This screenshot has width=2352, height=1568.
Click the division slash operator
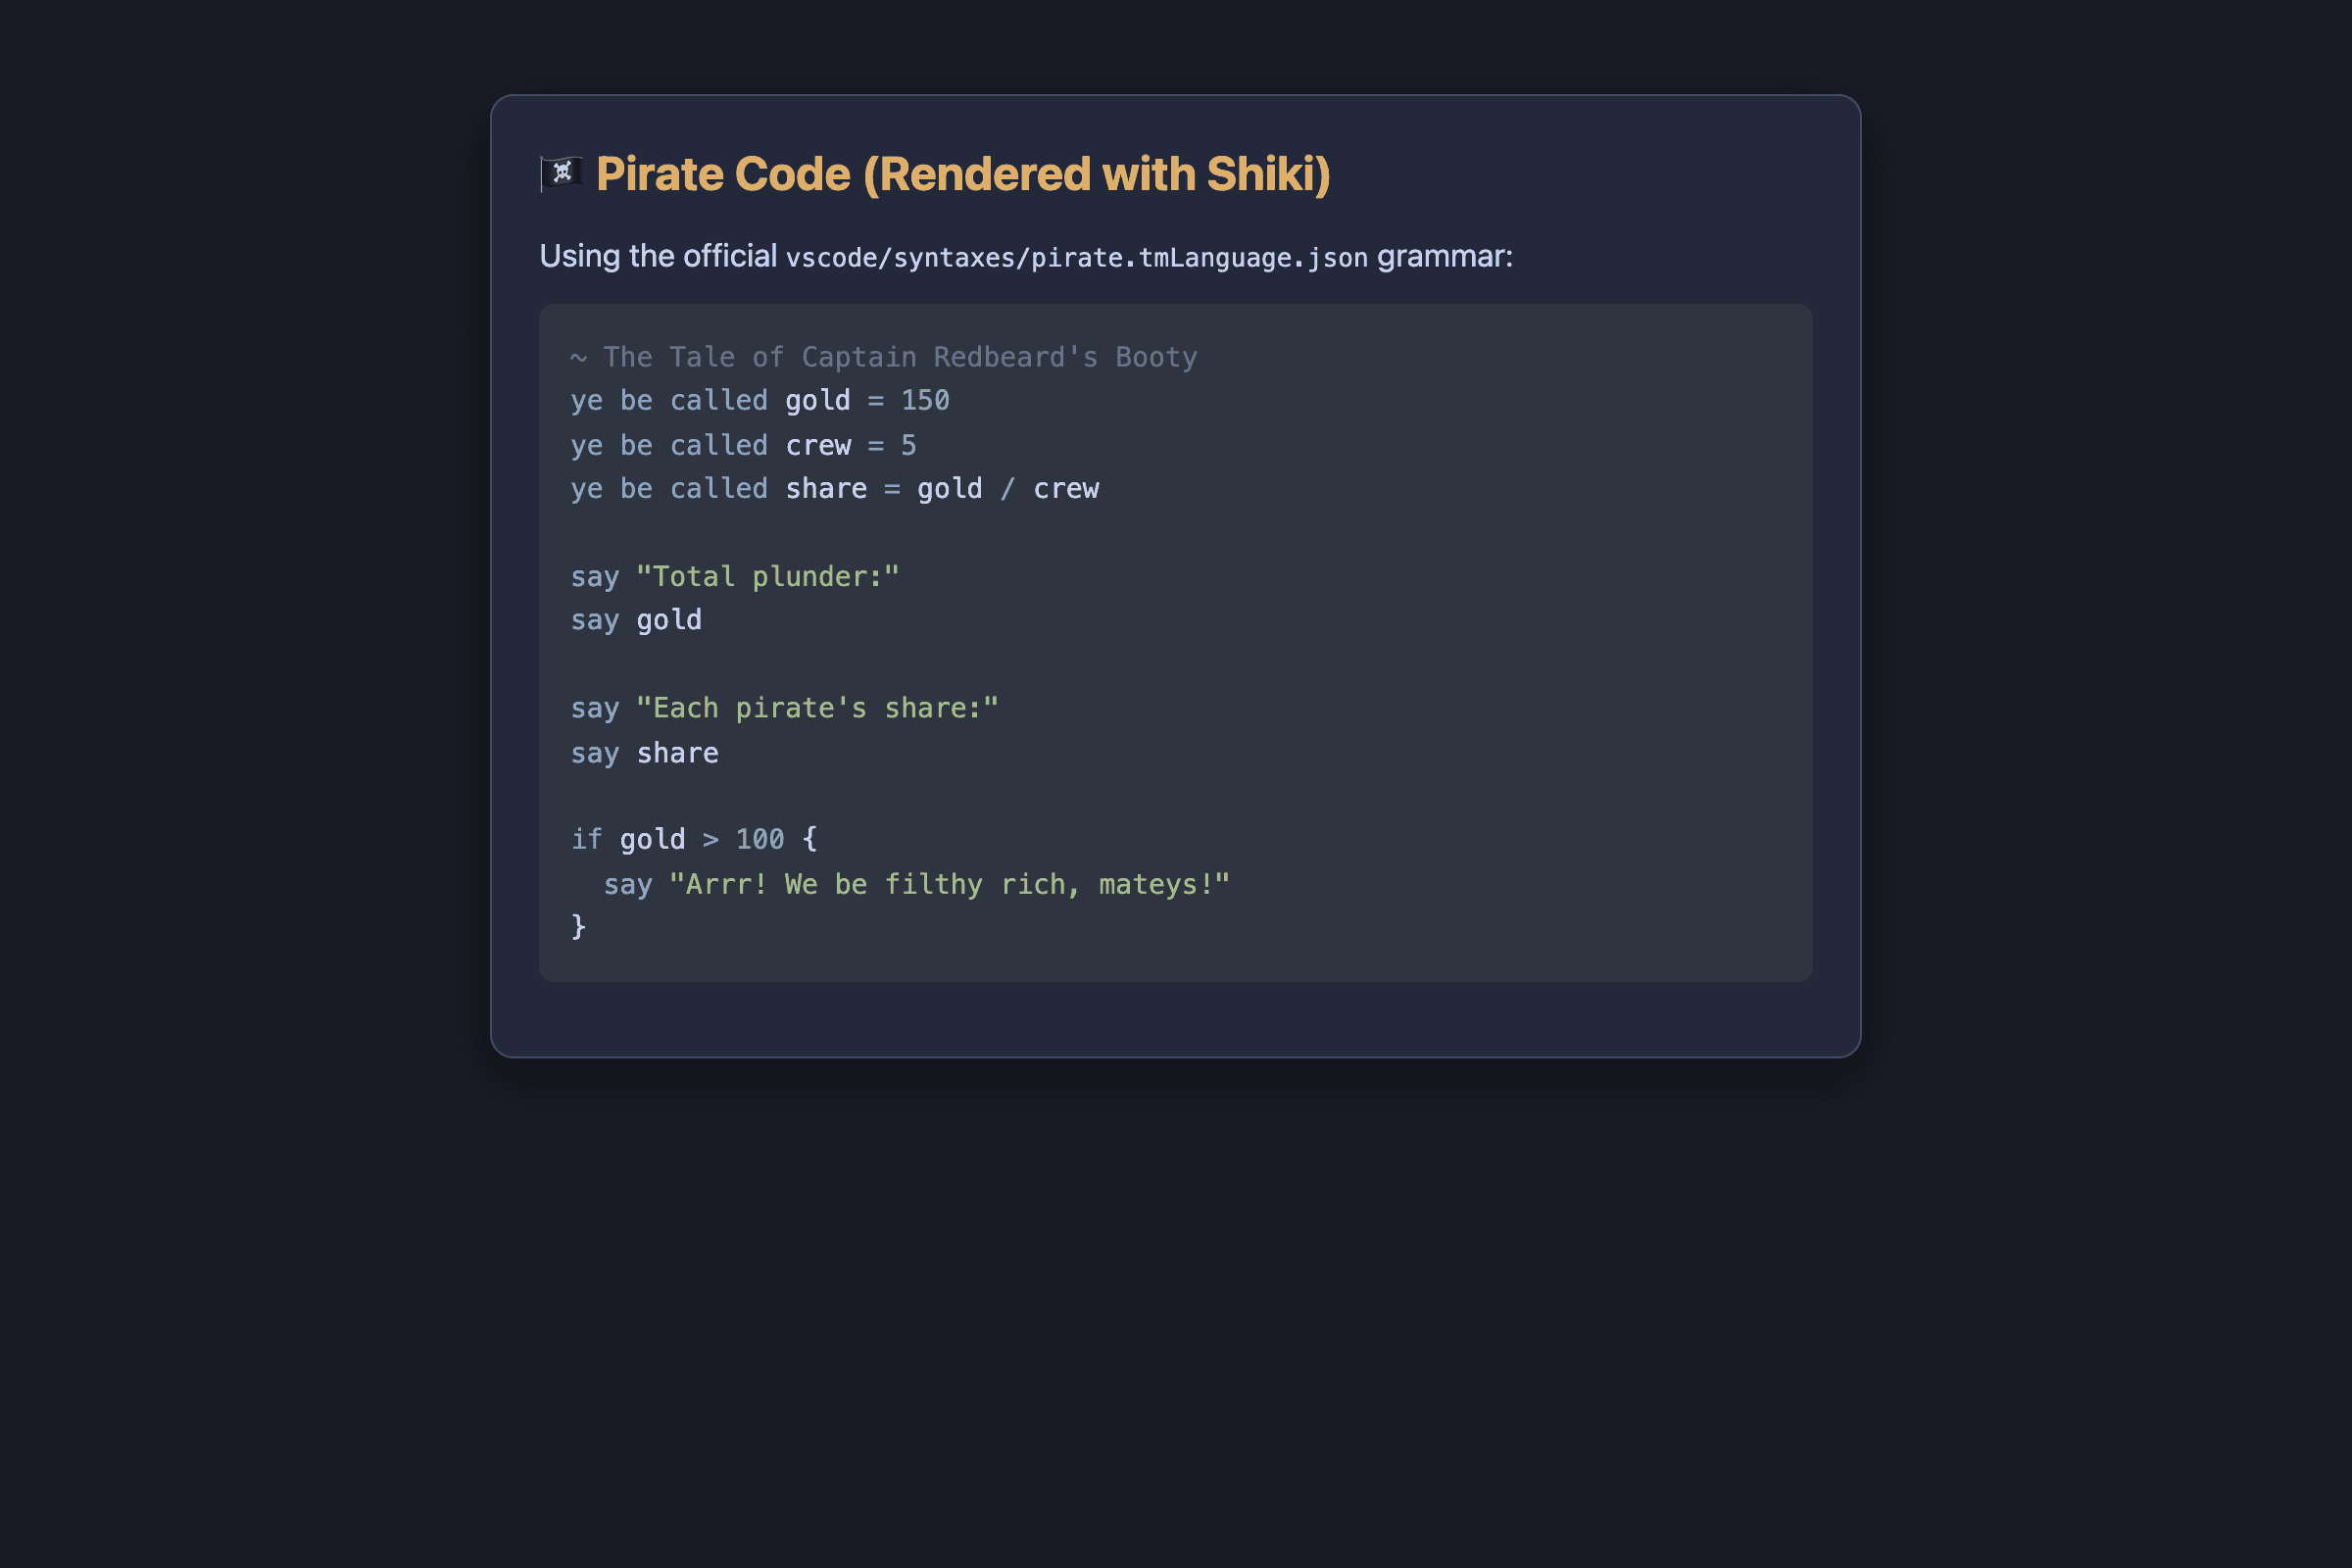pyautogui.click(x=1008, y=489)
